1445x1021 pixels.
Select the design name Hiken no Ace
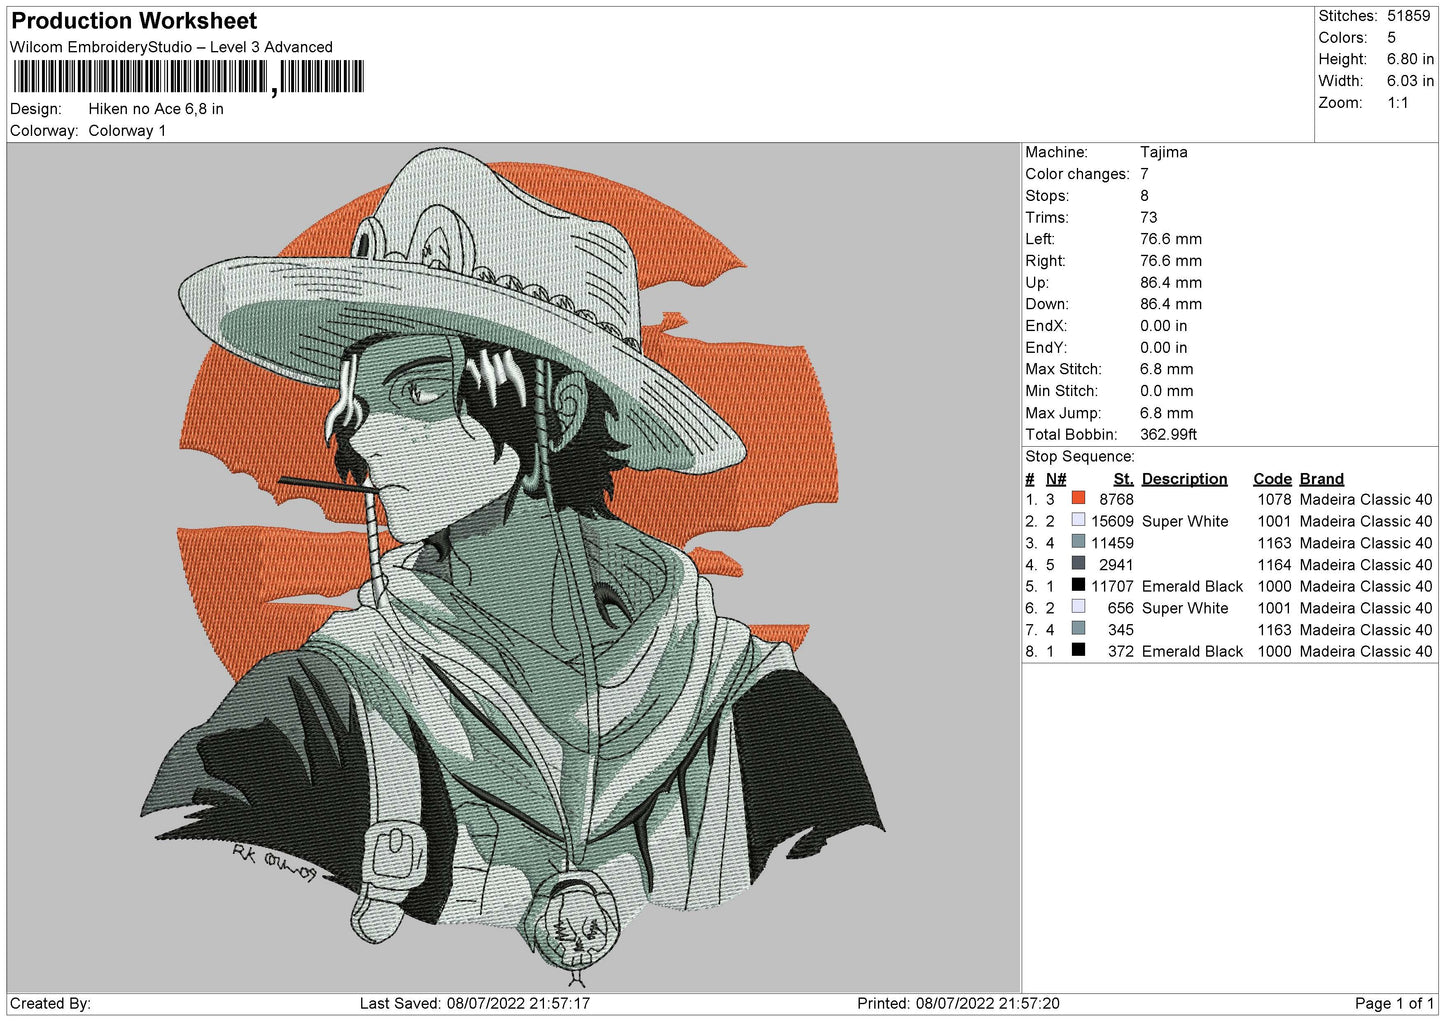pyautogui.click(x=156, y=109)
